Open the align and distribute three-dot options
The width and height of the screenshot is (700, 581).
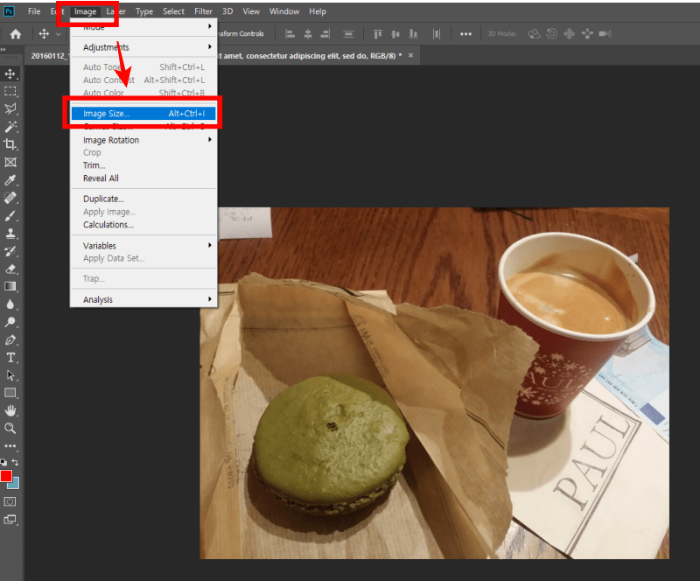coord(466,34)
